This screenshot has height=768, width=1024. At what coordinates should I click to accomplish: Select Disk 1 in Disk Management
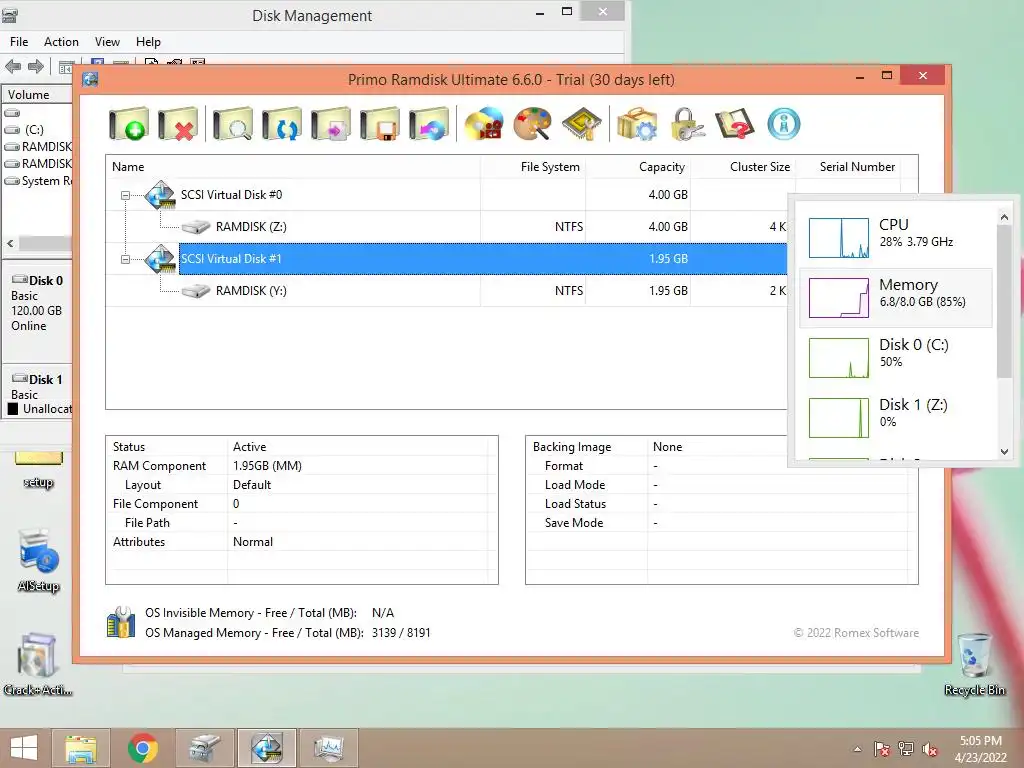(x=37, y=394)
